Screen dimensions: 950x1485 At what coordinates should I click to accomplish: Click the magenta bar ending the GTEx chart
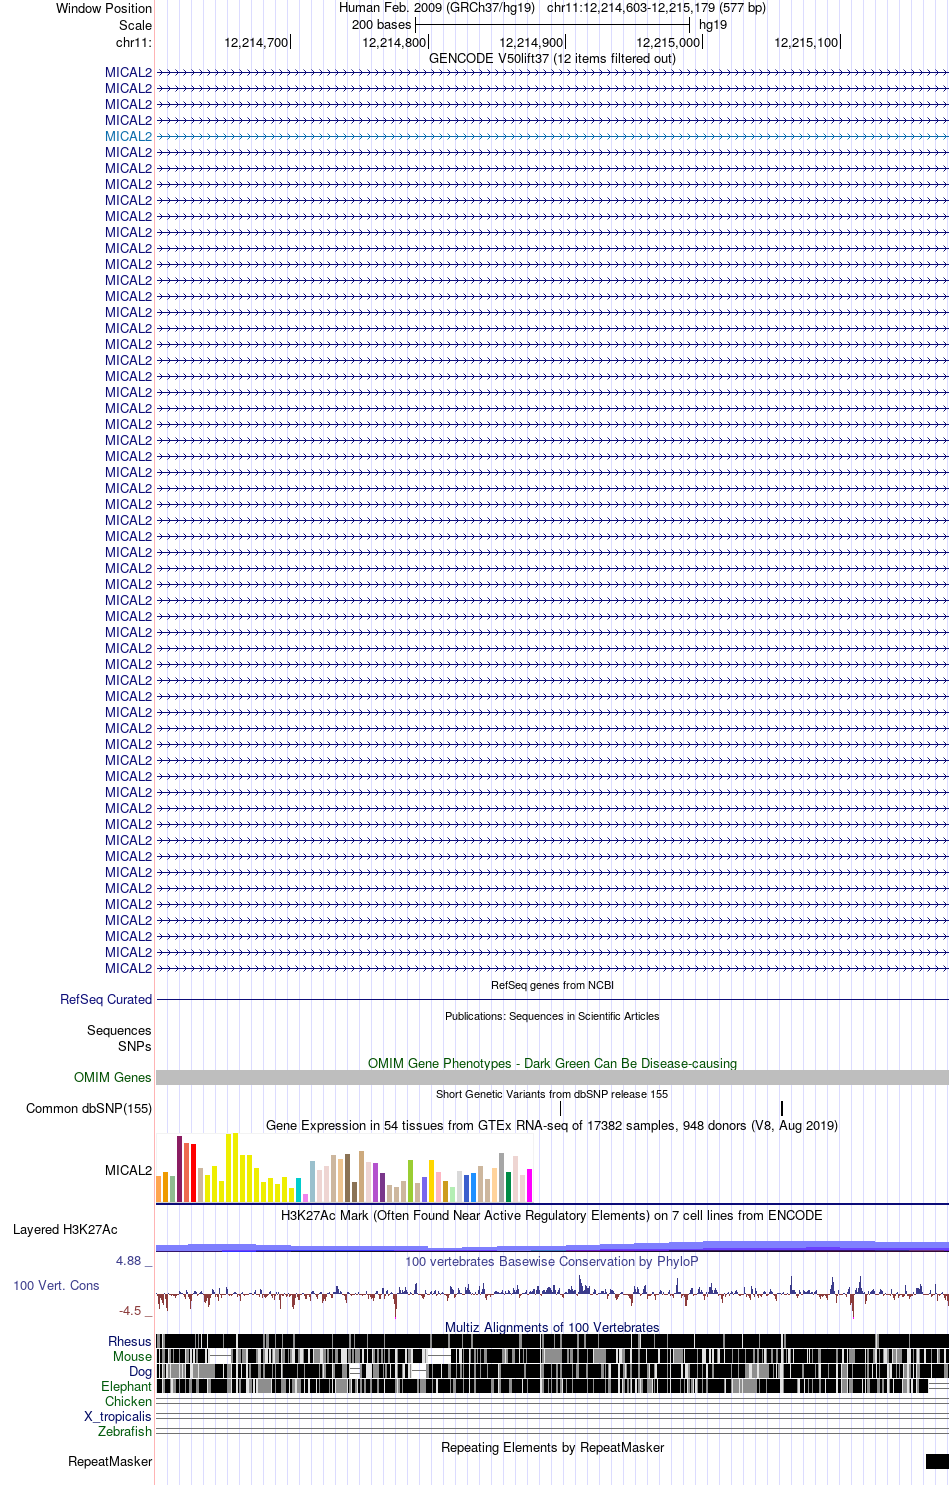pyautogui.click(x=530, y=1185)
